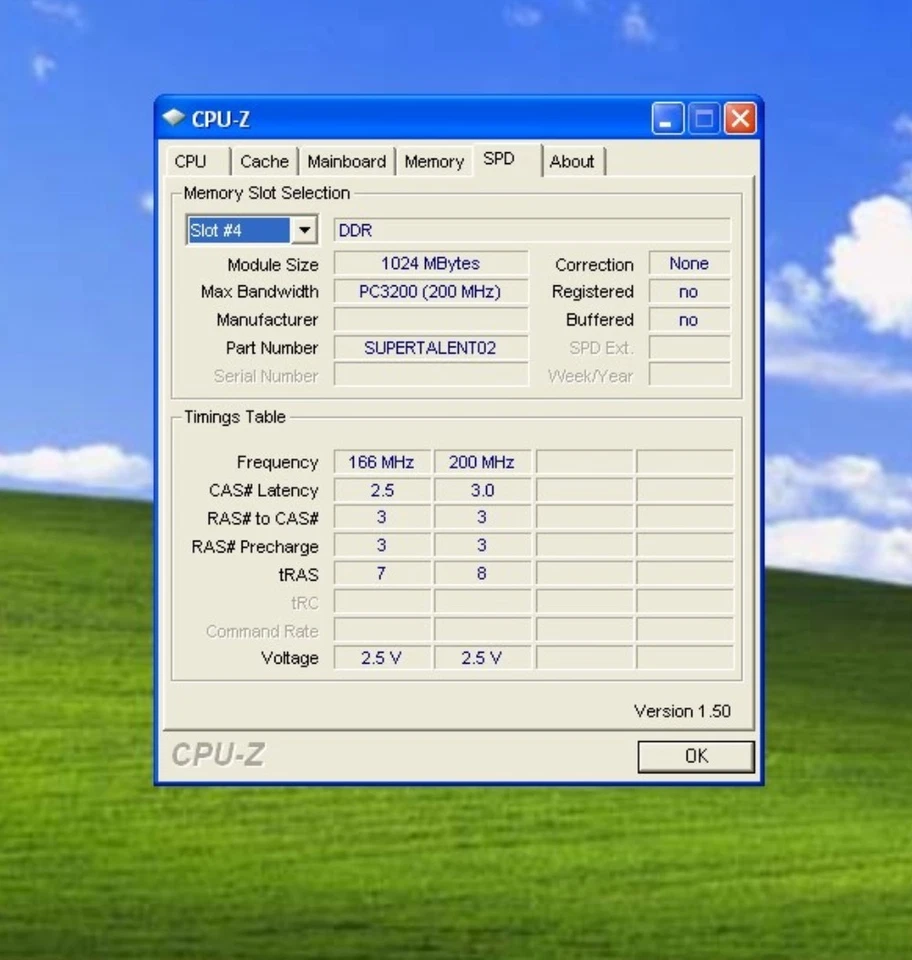Minimize the CPU-Z window
The image size is (912, 960).
668,119
